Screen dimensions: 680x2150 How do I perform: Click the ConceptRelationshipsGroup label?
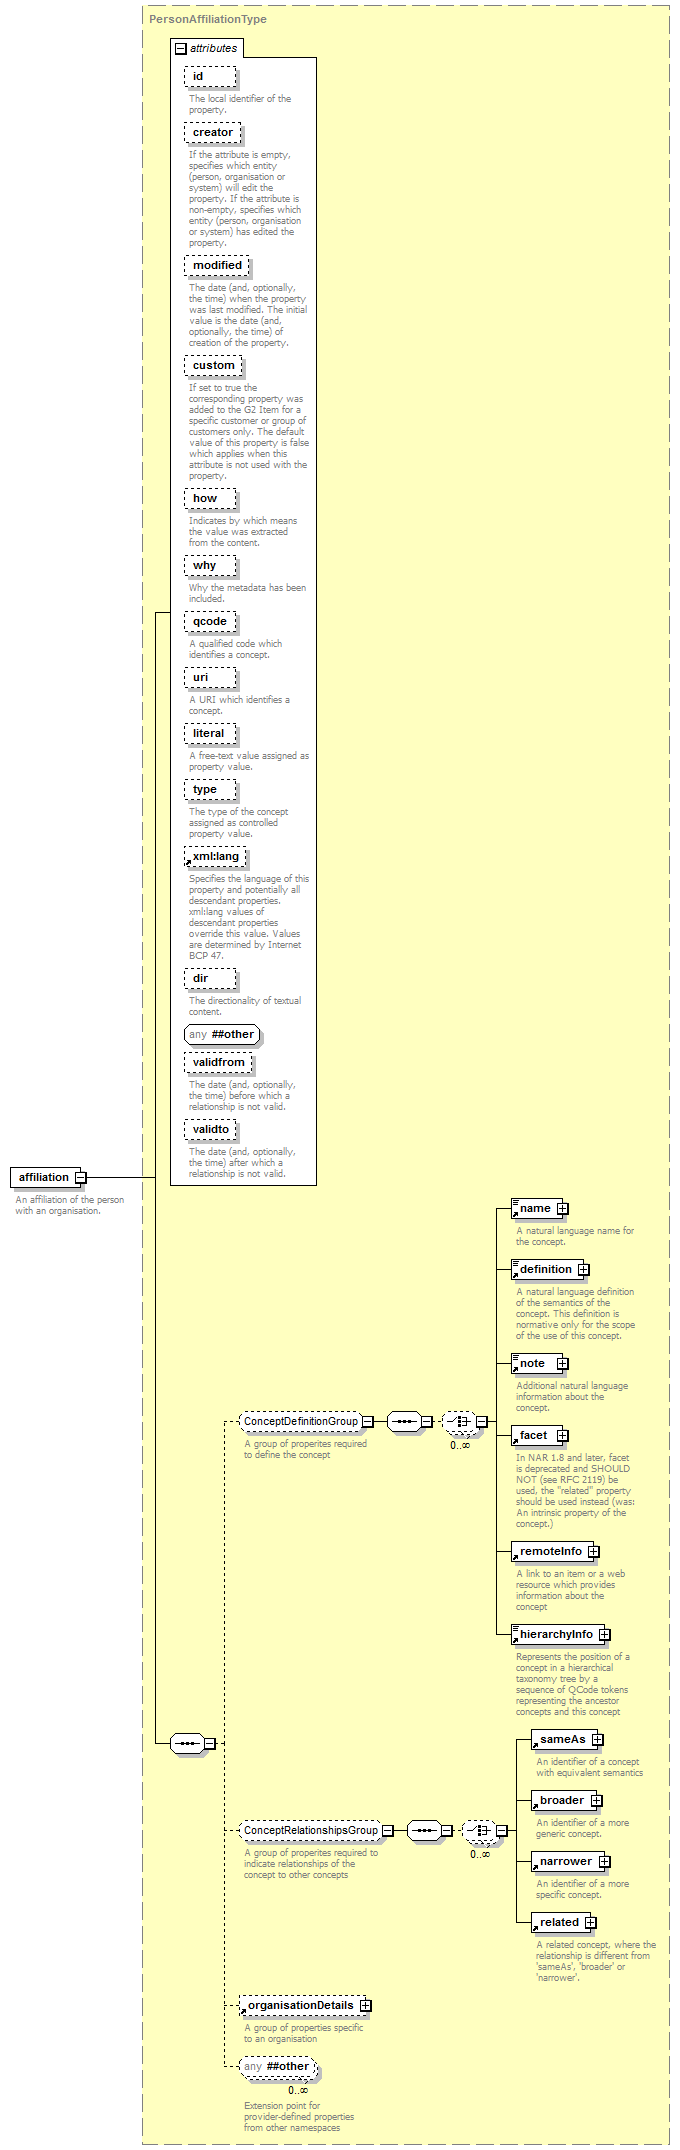(x=311, y=1831)
